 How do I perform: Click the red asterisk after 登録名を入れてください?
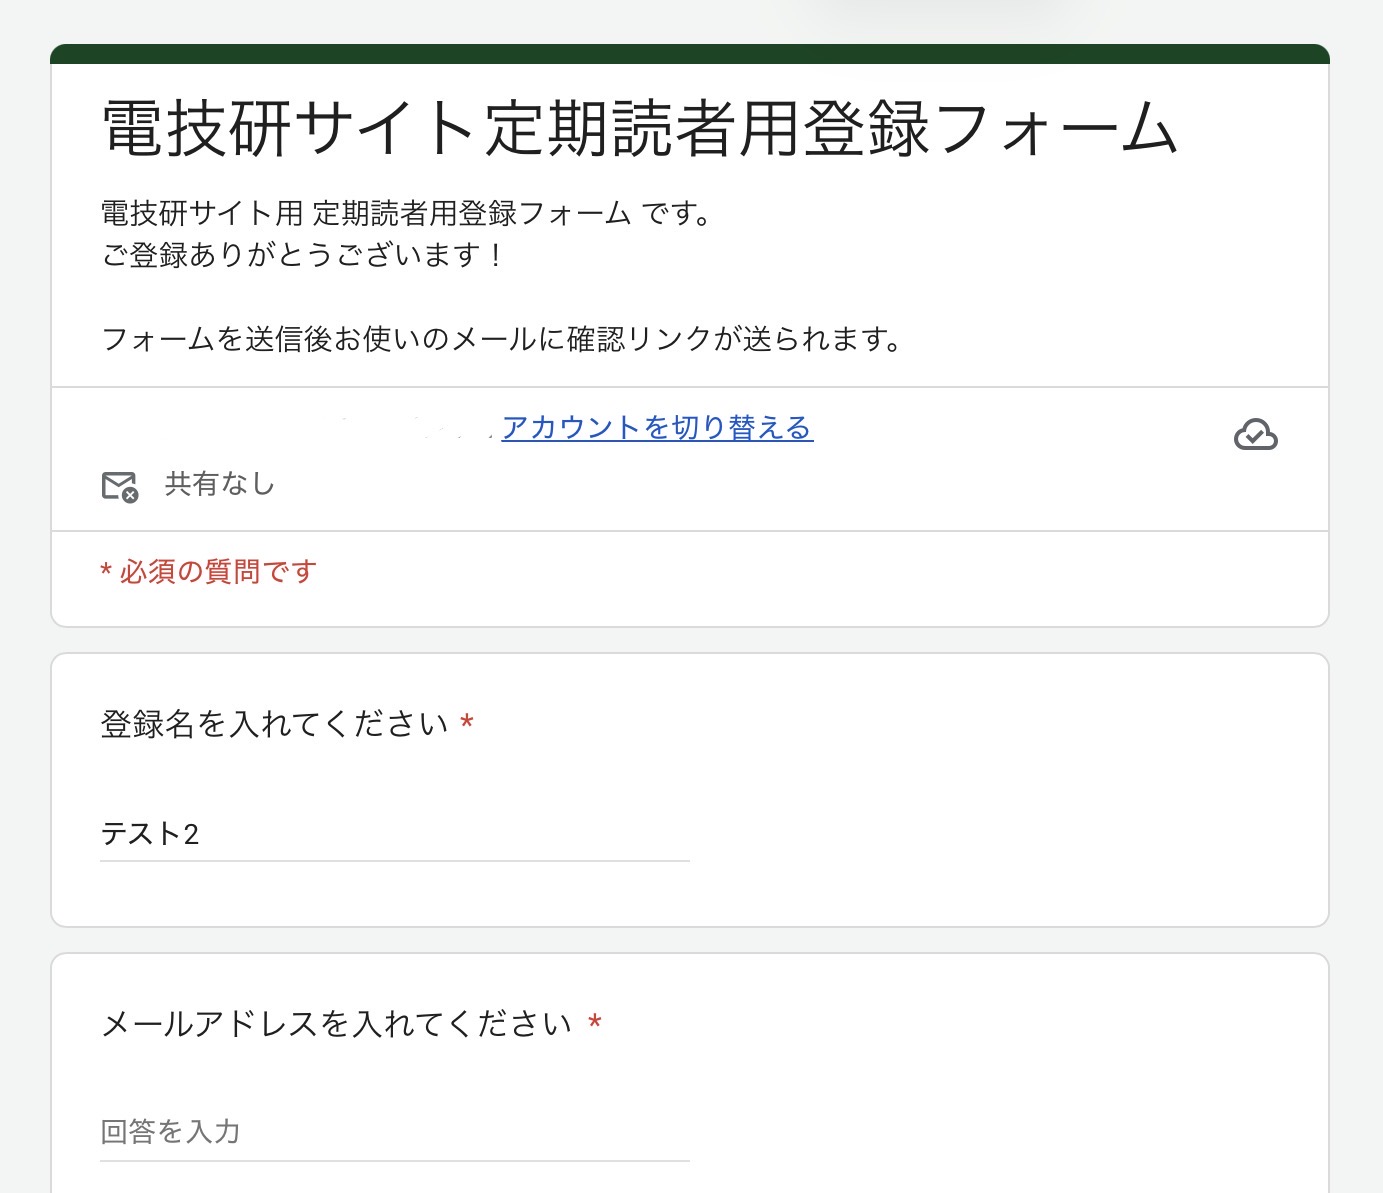[466, 722]
